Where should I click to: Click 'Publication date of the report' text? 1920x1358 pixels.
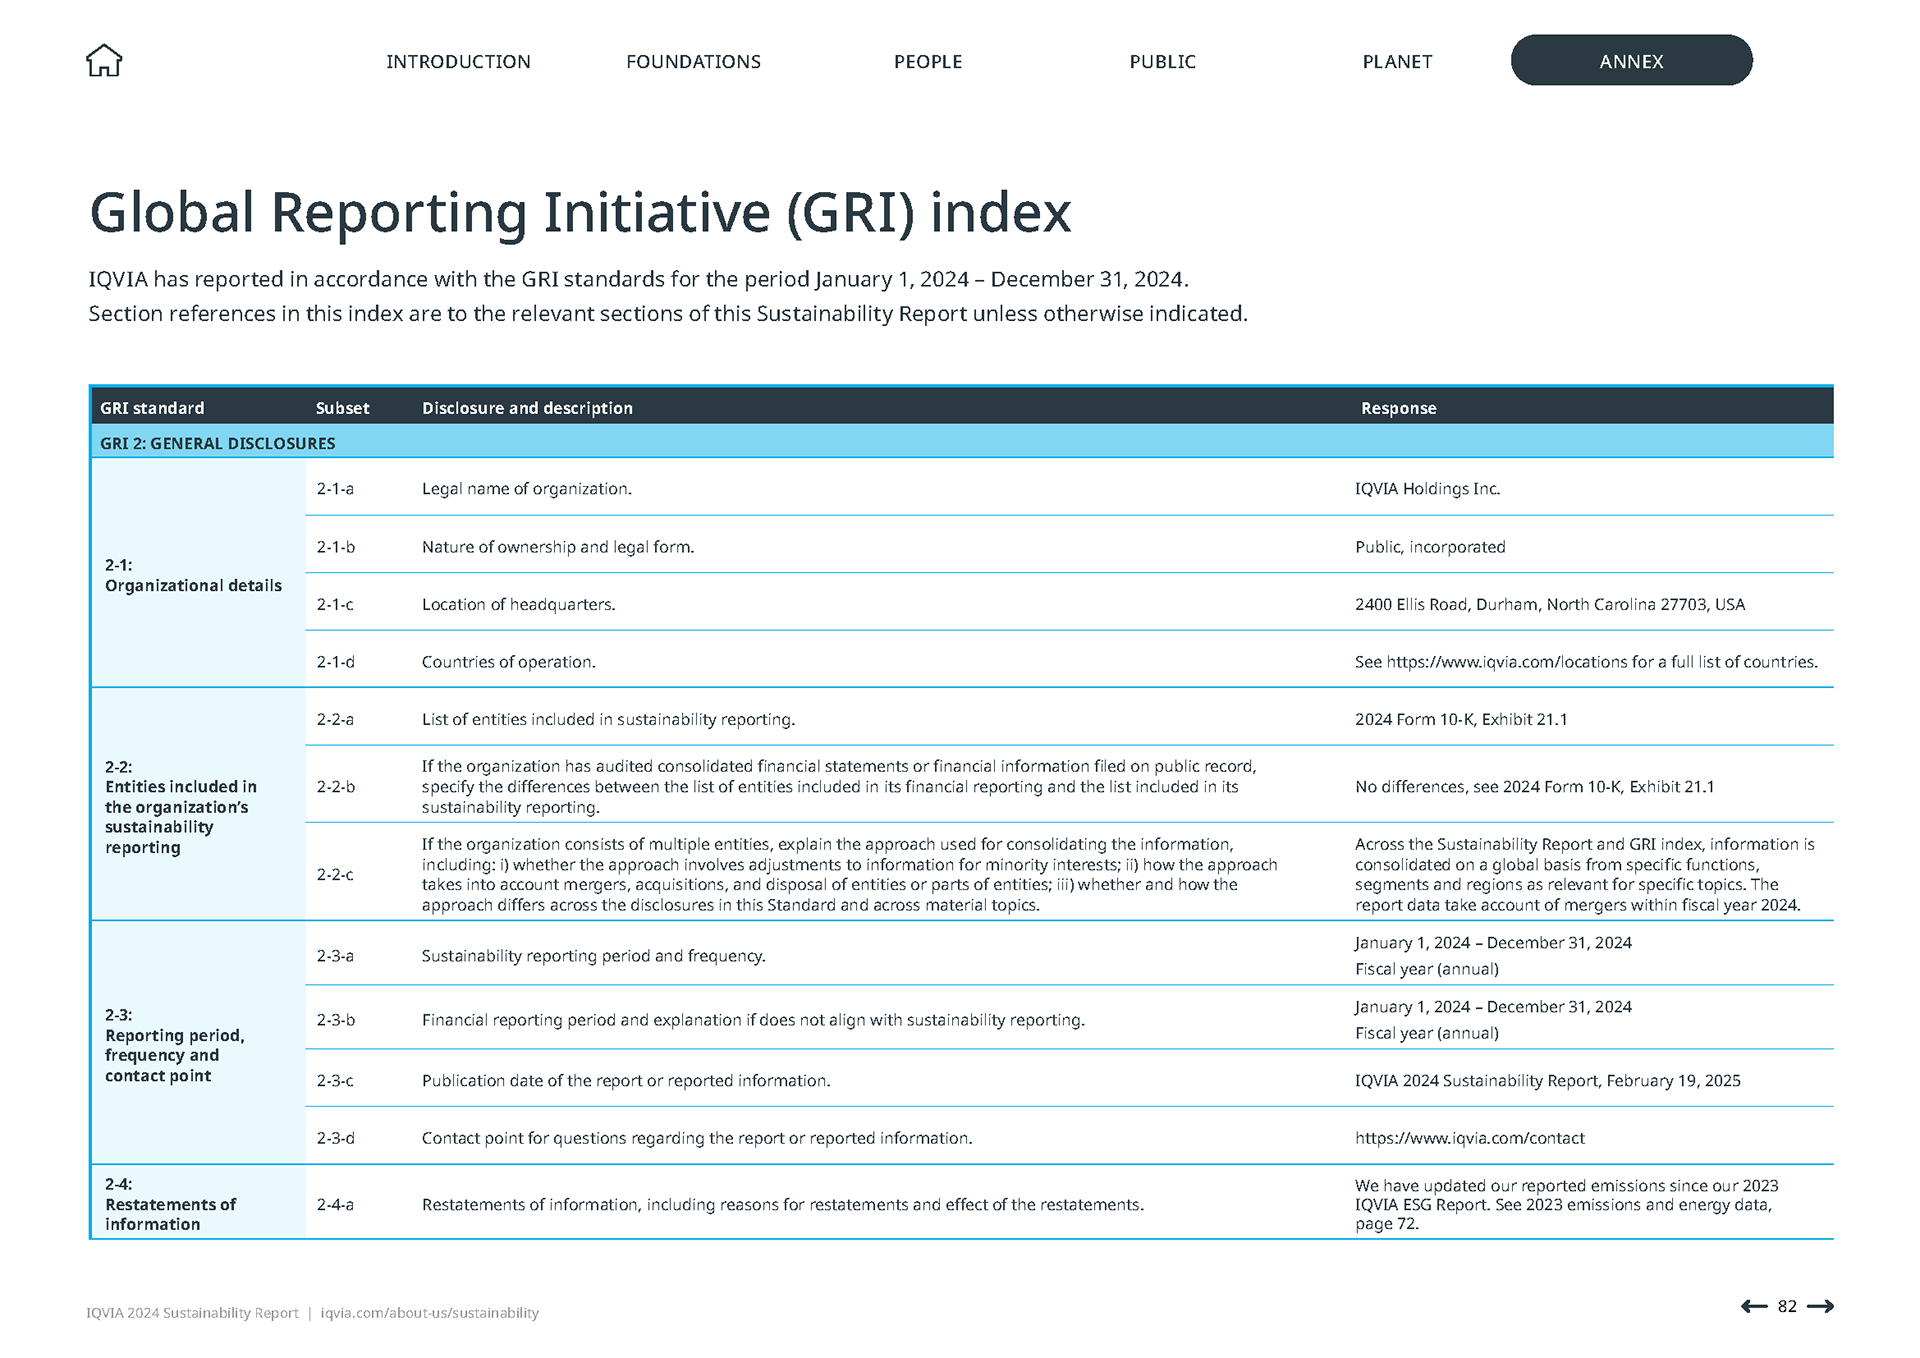pos(626,1081)
